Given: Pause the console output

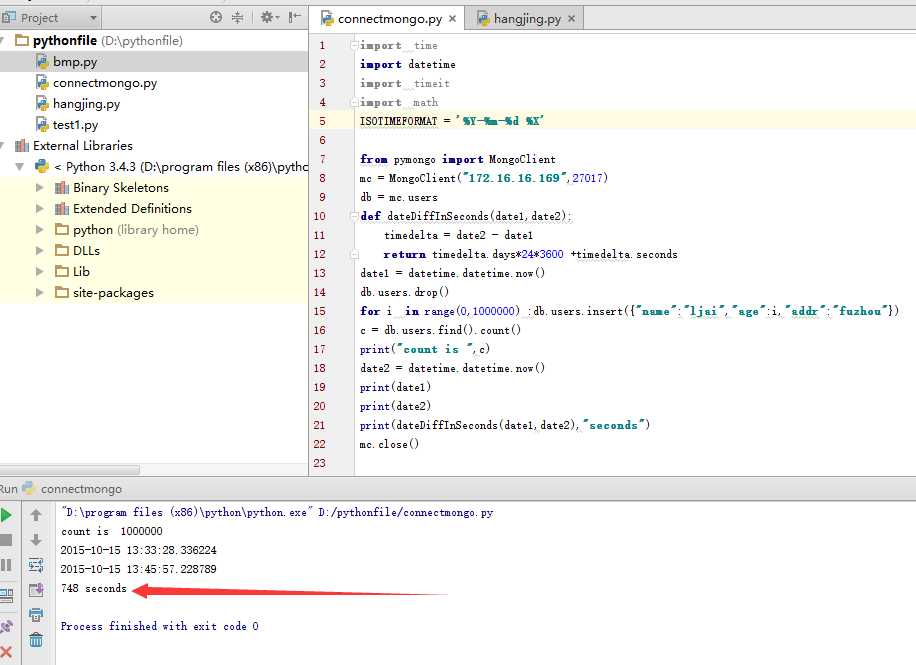Looking at the screenshot, I should click(6, 565).
